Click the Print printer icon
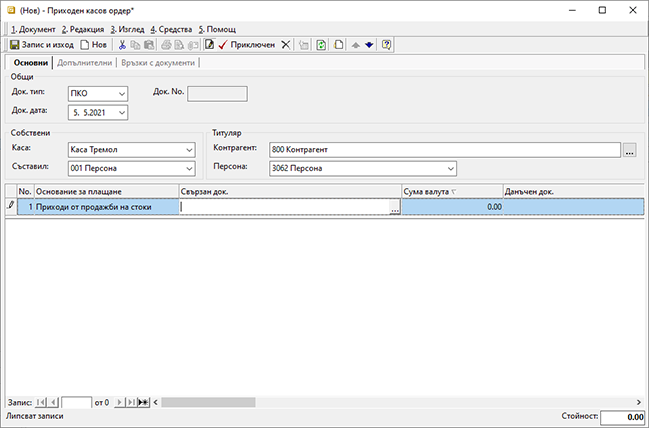 (x=166, y=45)
